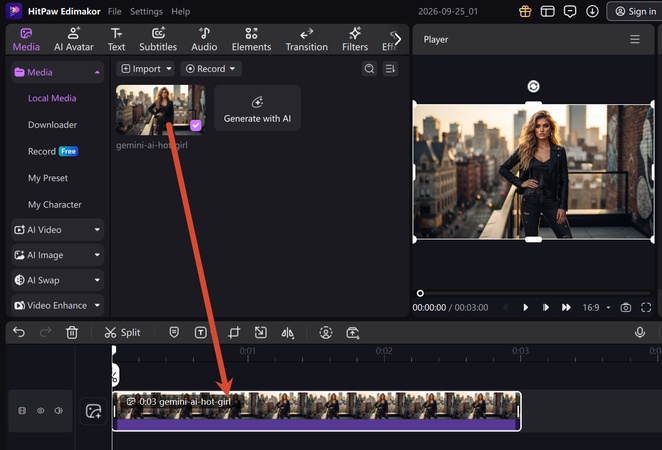Enter fullscreen preview
Viewport: 662px width, 450px height.
tap(646, 307)
